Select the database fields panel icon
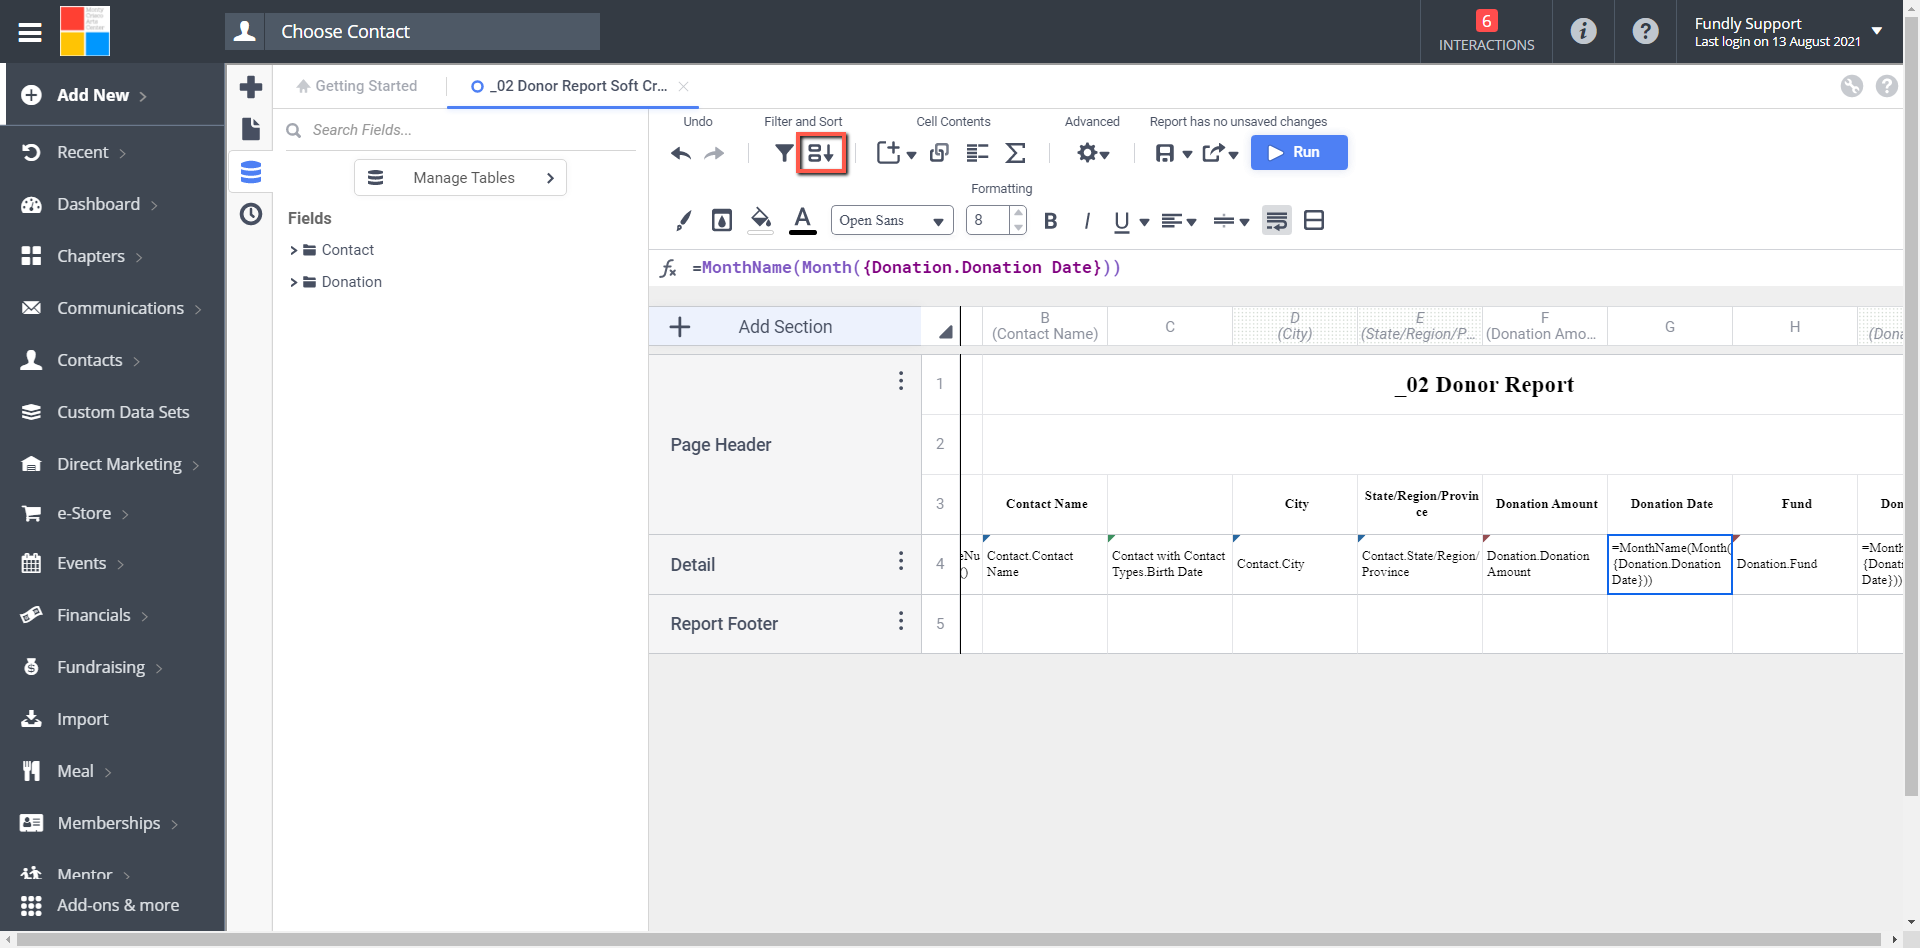 tap(251, 172)
